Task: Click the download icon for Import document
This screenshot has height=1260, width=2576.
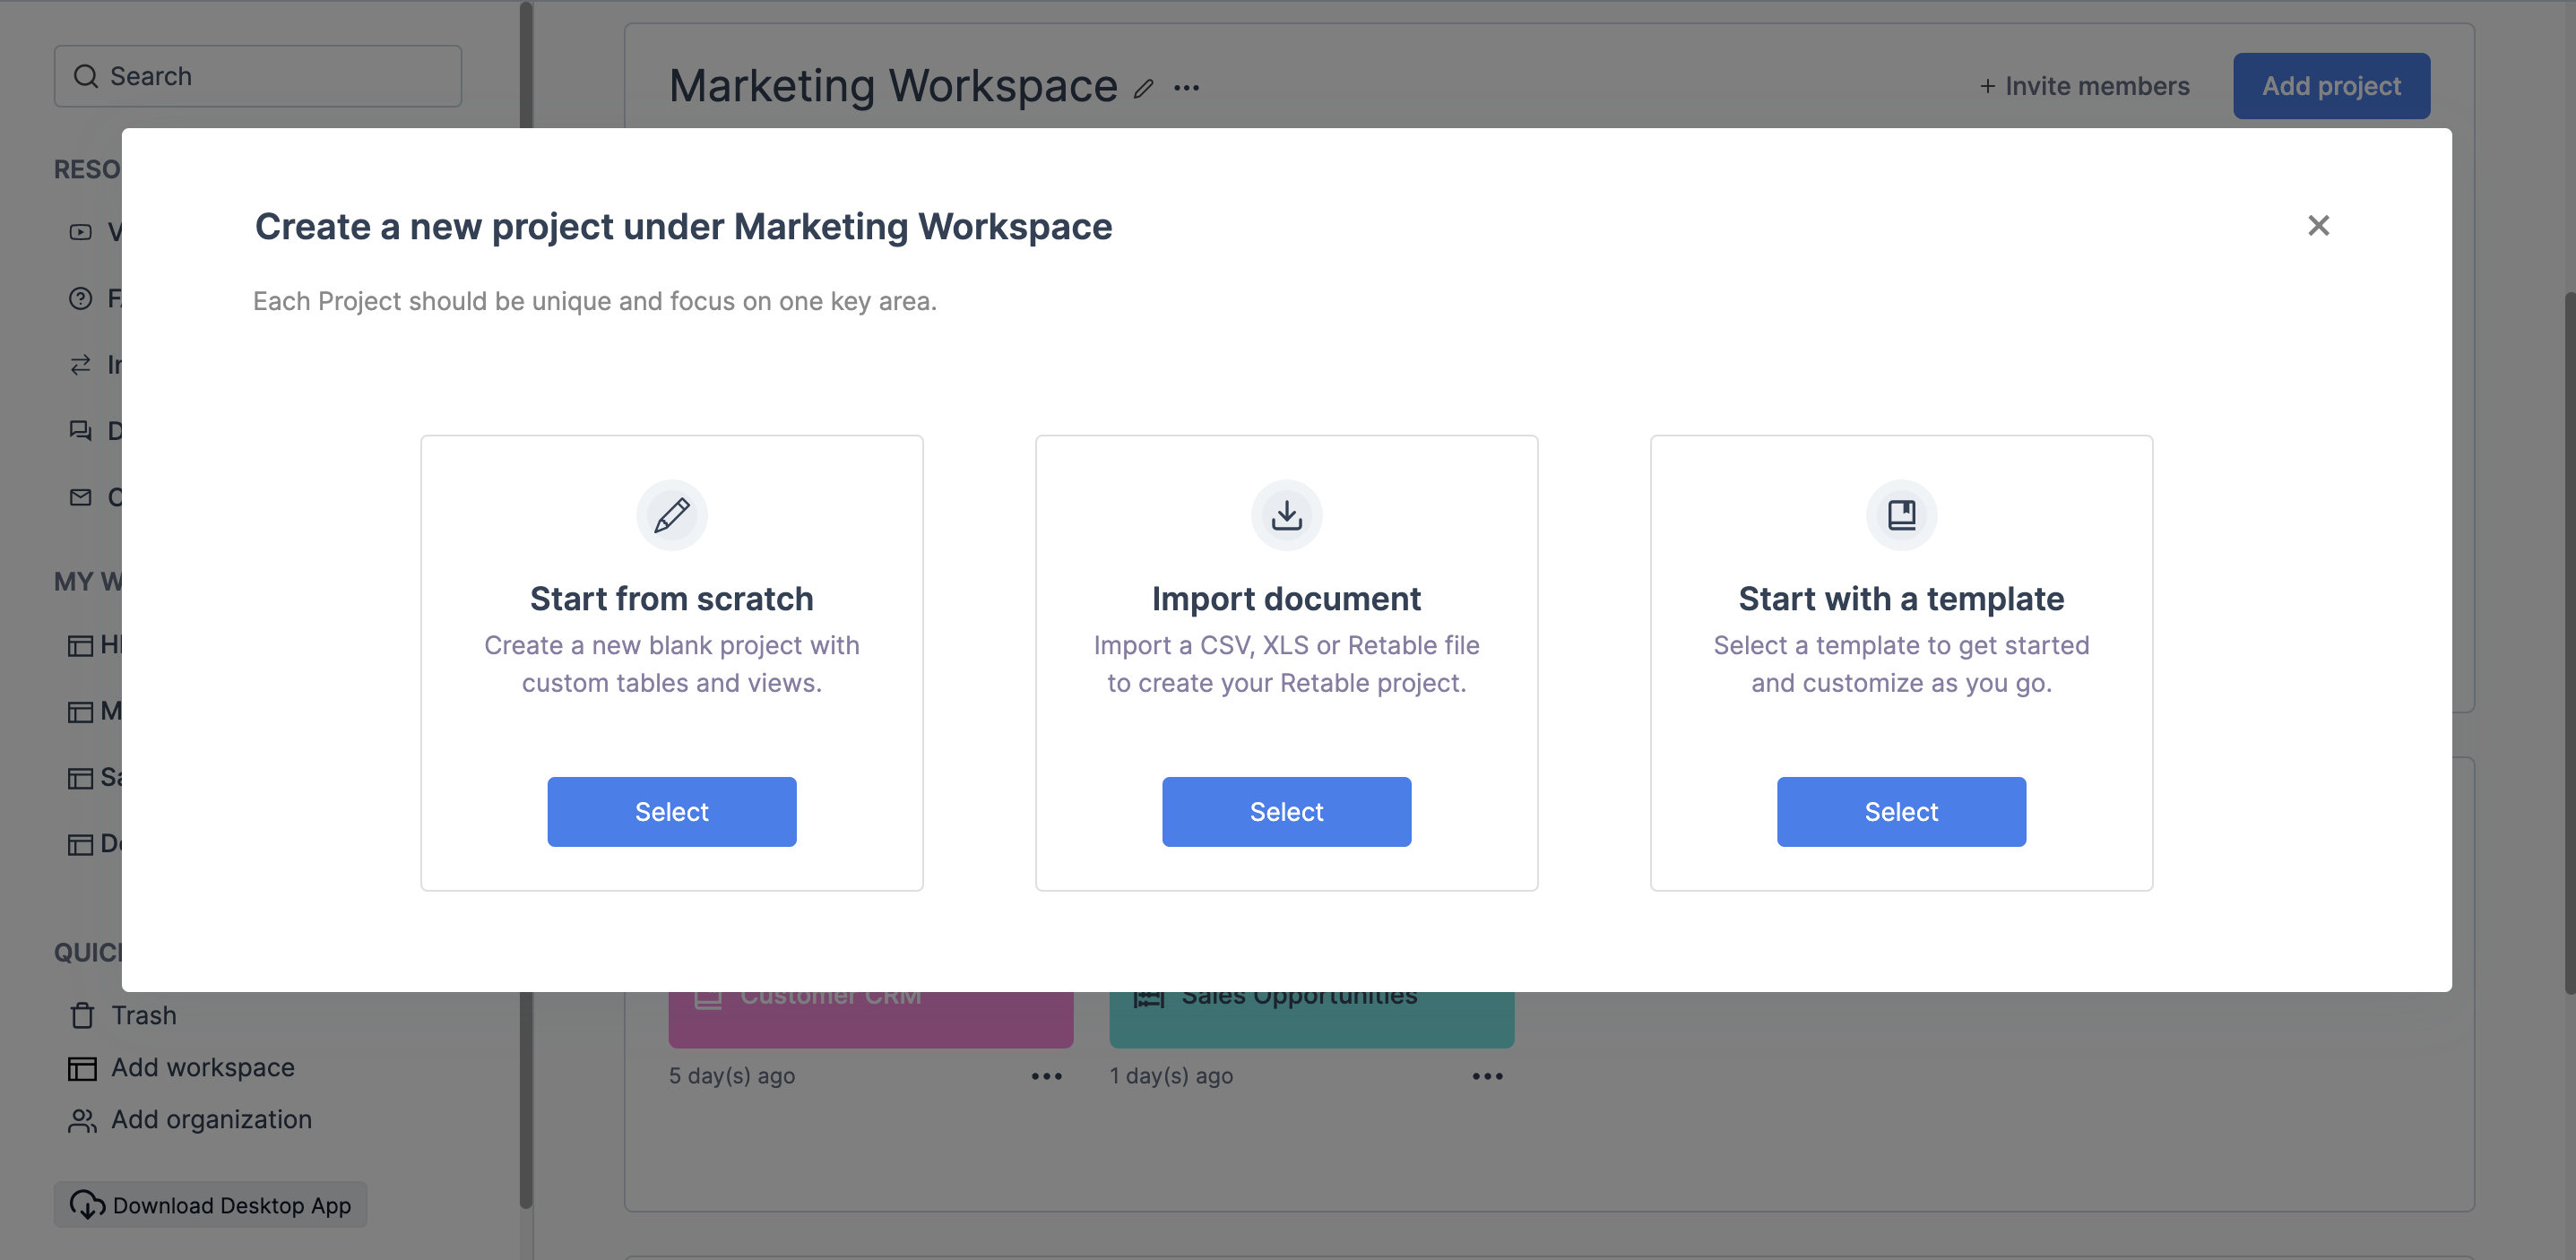Action: point(1286,515)
